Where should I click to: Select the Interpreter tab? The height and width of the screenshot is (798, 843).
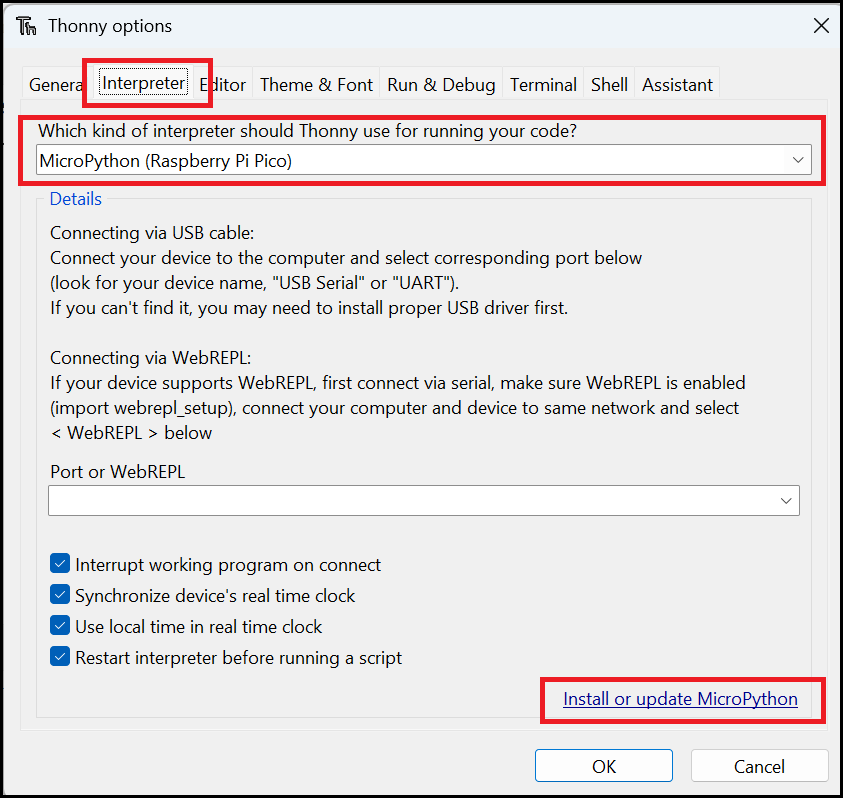point(144,83)
